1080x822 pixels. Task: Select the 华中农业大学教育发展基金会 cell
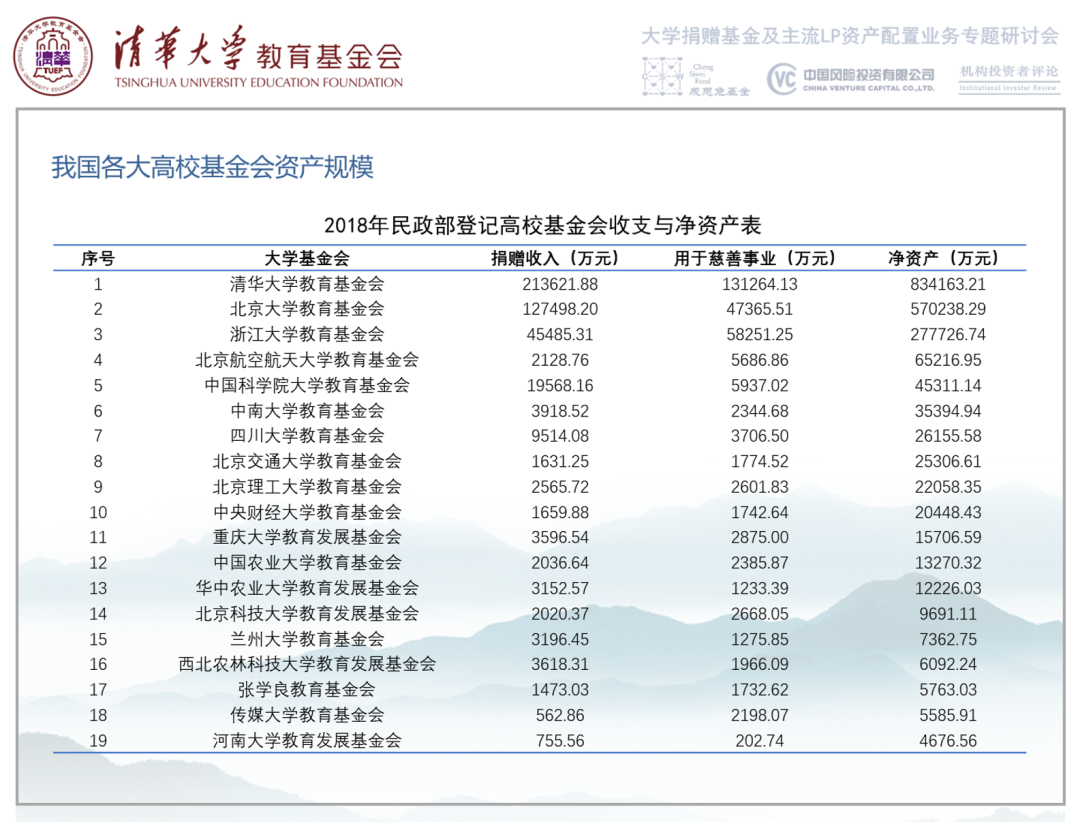307,588
